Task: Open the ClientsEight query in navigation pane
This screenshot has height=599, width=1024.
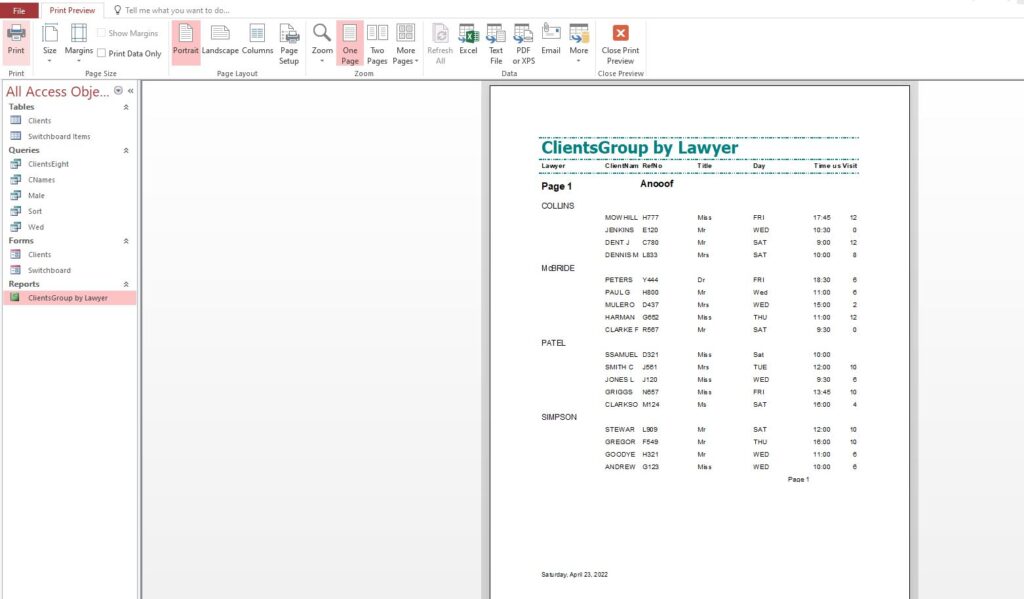Action: 48,164
